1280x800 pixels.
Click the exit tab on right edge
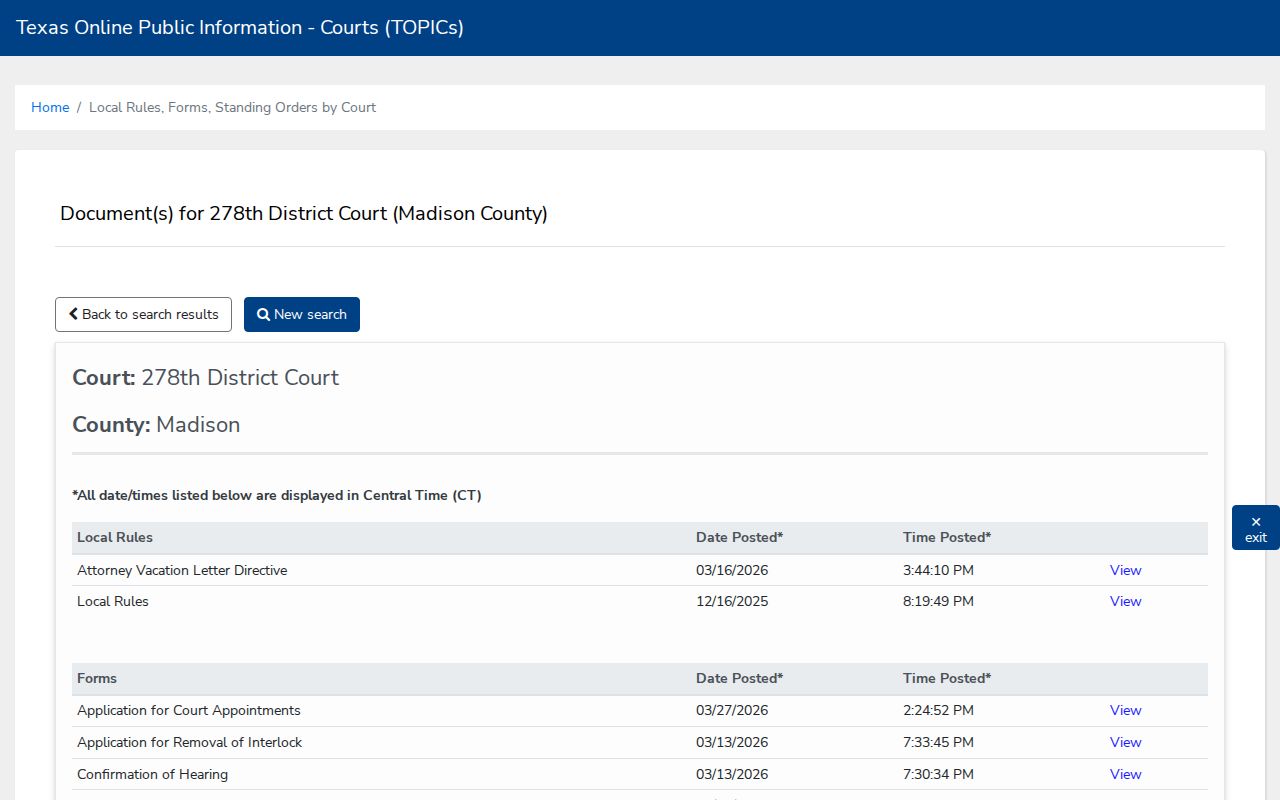point(1256,528)
